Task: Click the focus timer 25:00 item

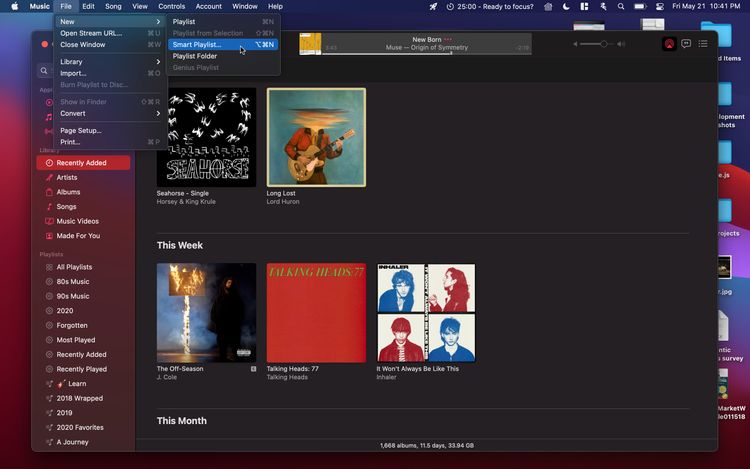Action: pos(490,6)
